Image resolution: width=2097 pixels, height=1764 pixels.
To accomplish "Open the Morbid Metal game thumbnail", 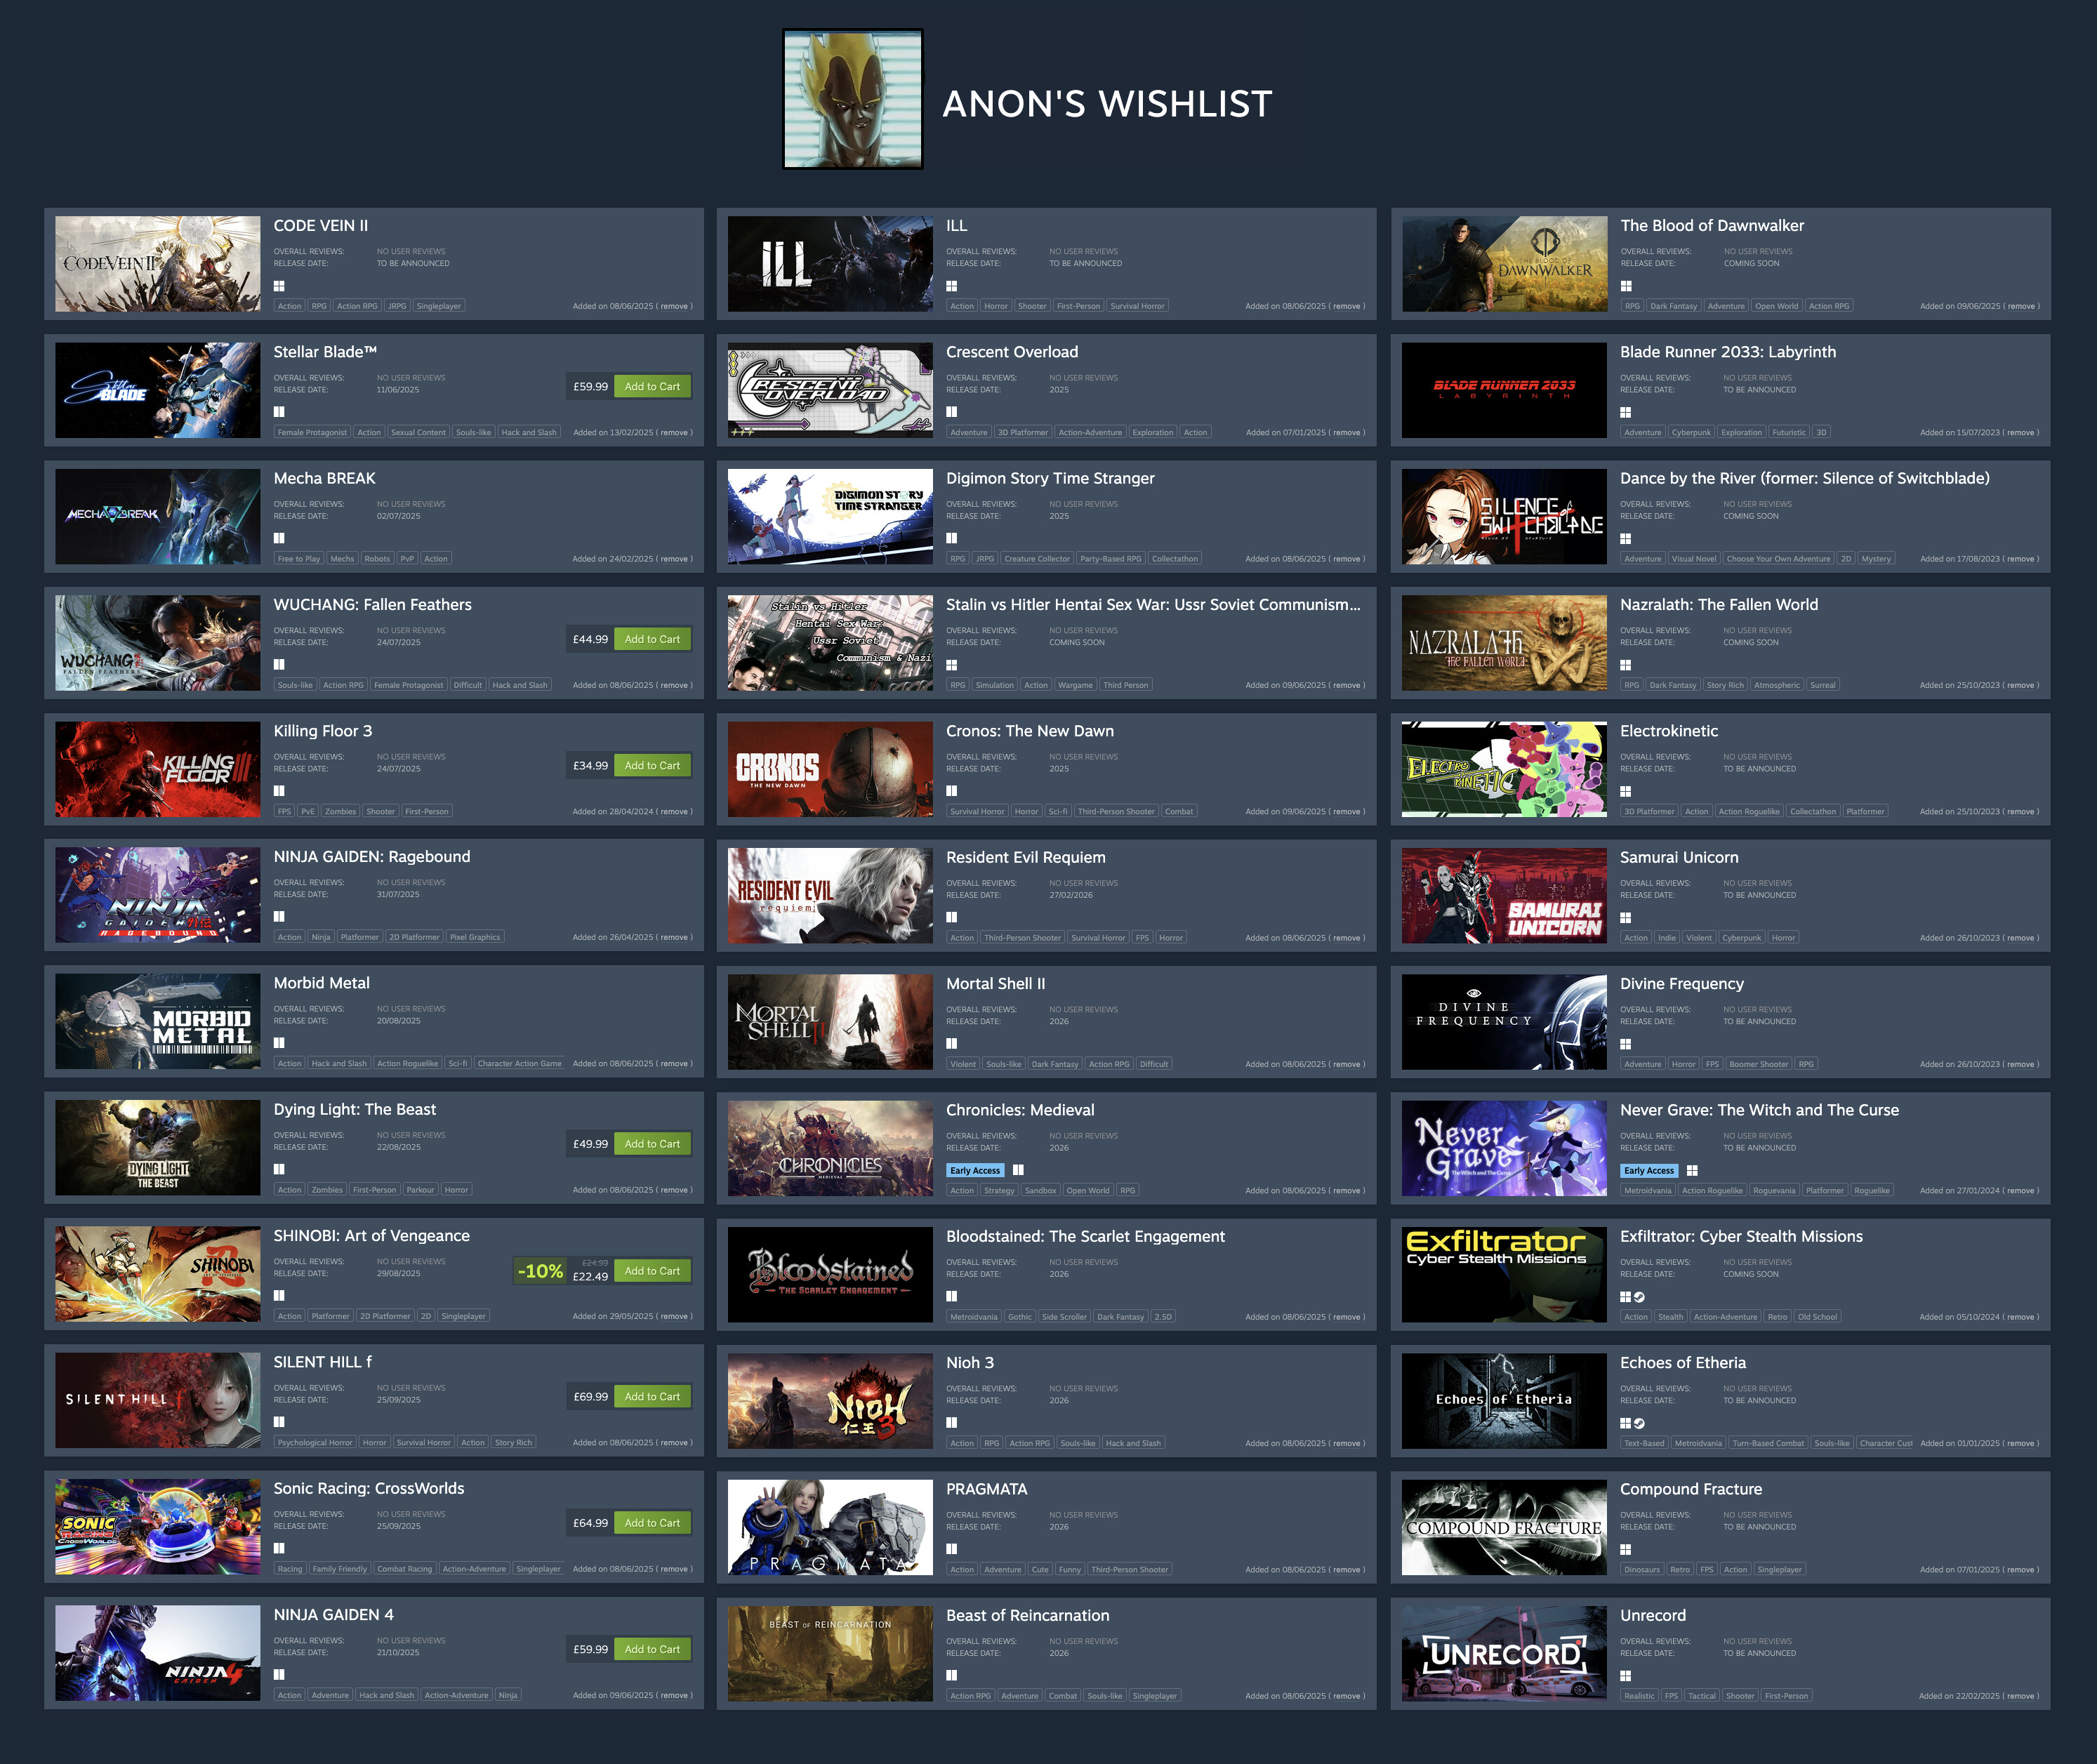I will pyautogui.click(x=158, y=1021).
